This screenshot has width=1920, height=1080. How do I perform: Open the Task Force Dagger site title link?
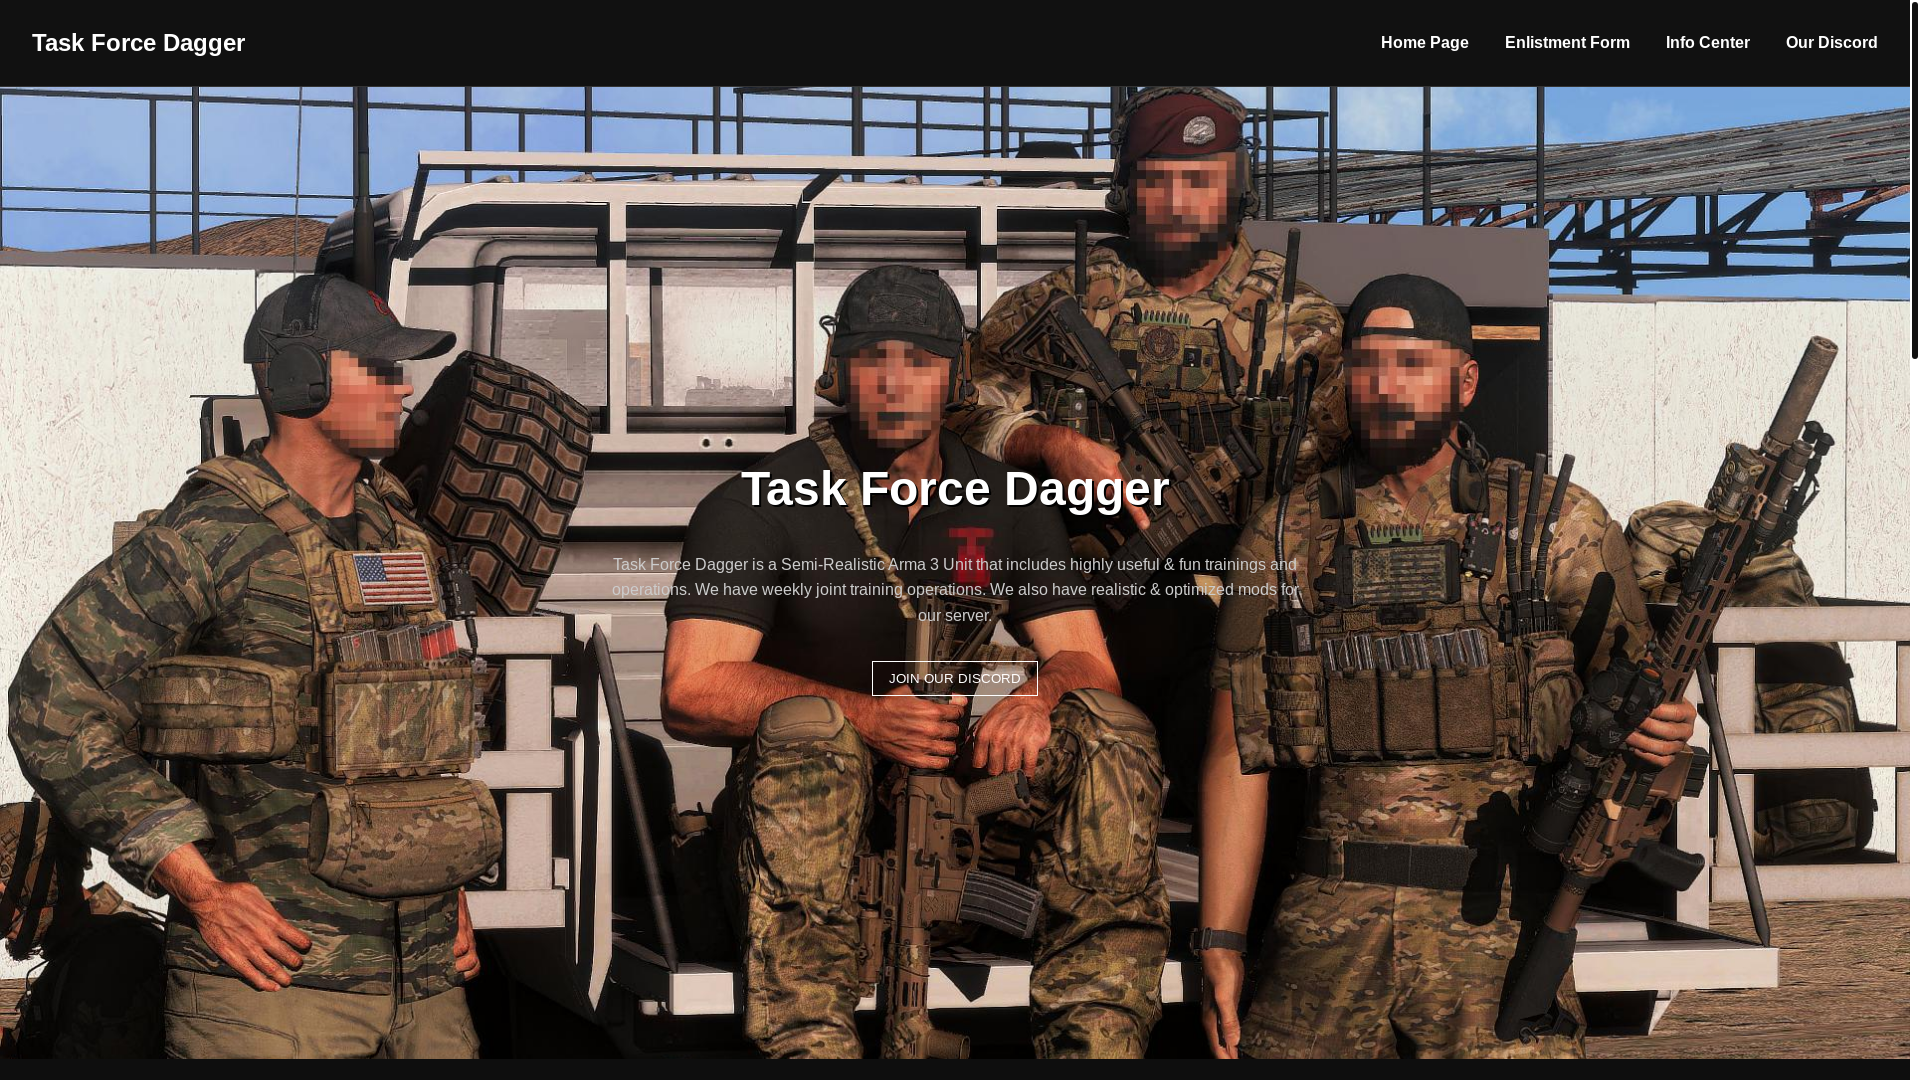pyautogui.click(x=138, y=43)
